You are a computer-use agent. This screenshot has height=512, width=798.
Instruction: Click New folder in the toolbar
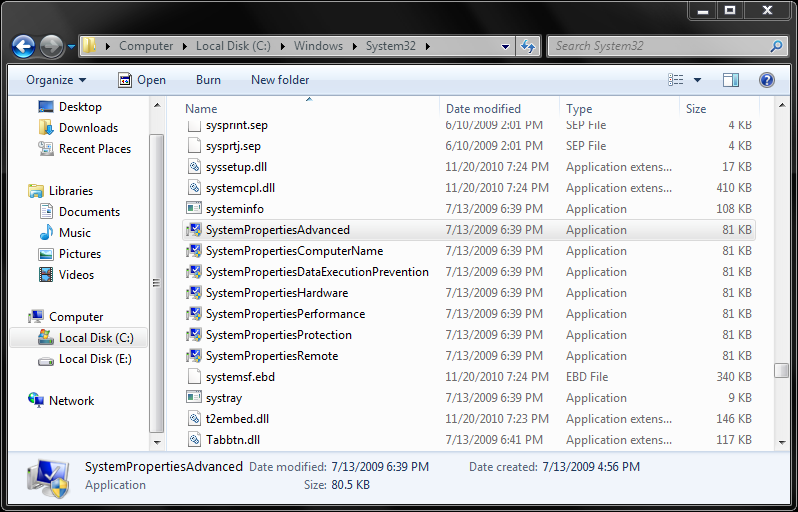(x=280, y=80)
